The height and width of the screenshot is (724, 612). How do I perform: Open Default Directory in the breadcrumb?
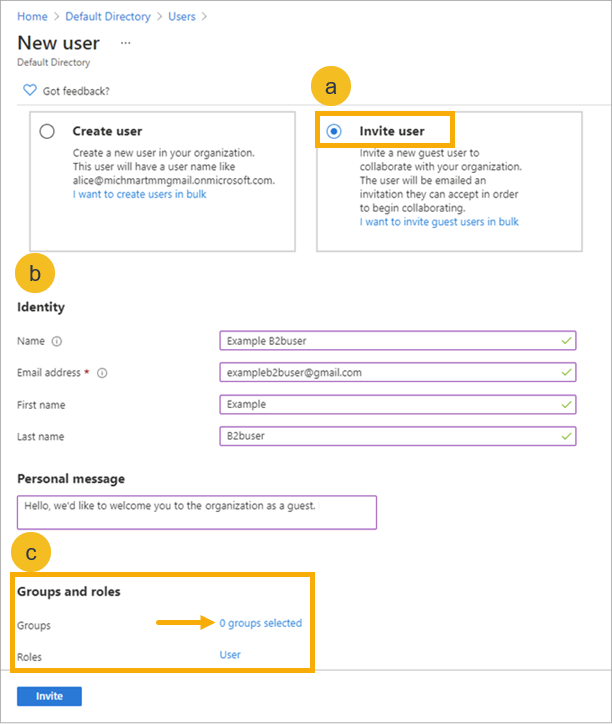108,16
